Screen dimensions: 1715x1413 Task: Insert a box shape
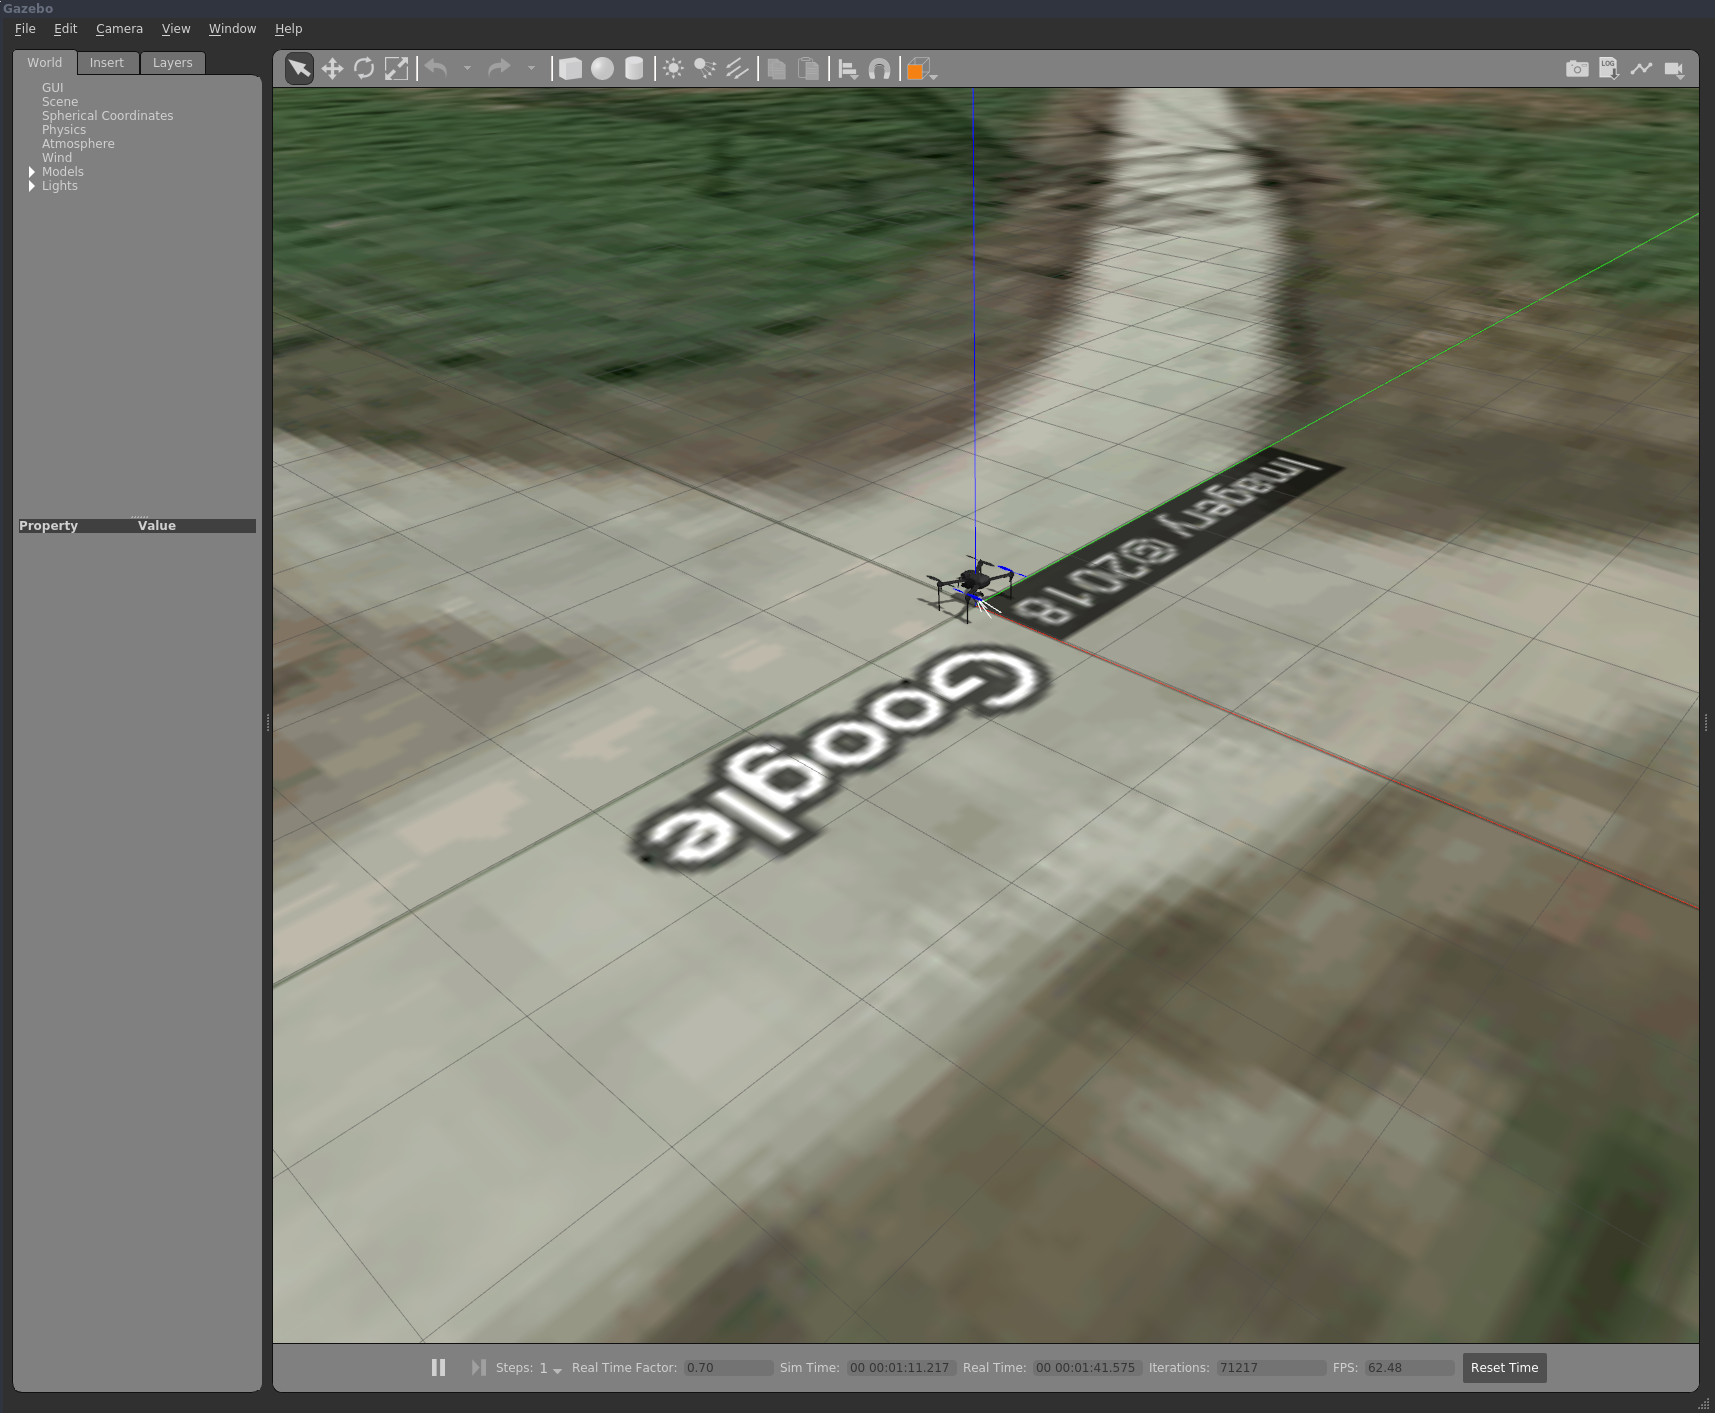point(570,69)
